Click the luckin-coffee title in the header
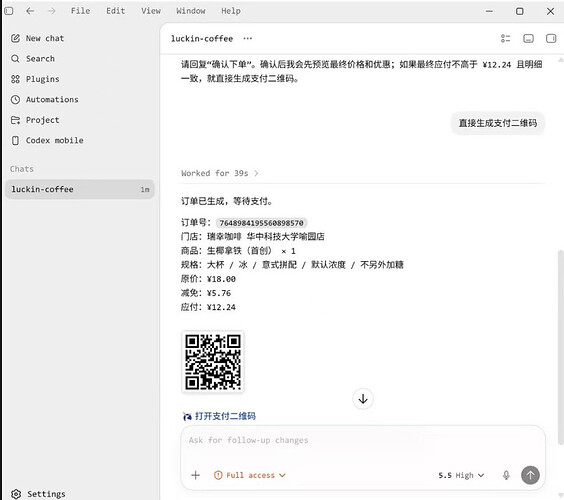This screenshot has width=564, height=500. [202, 38]
